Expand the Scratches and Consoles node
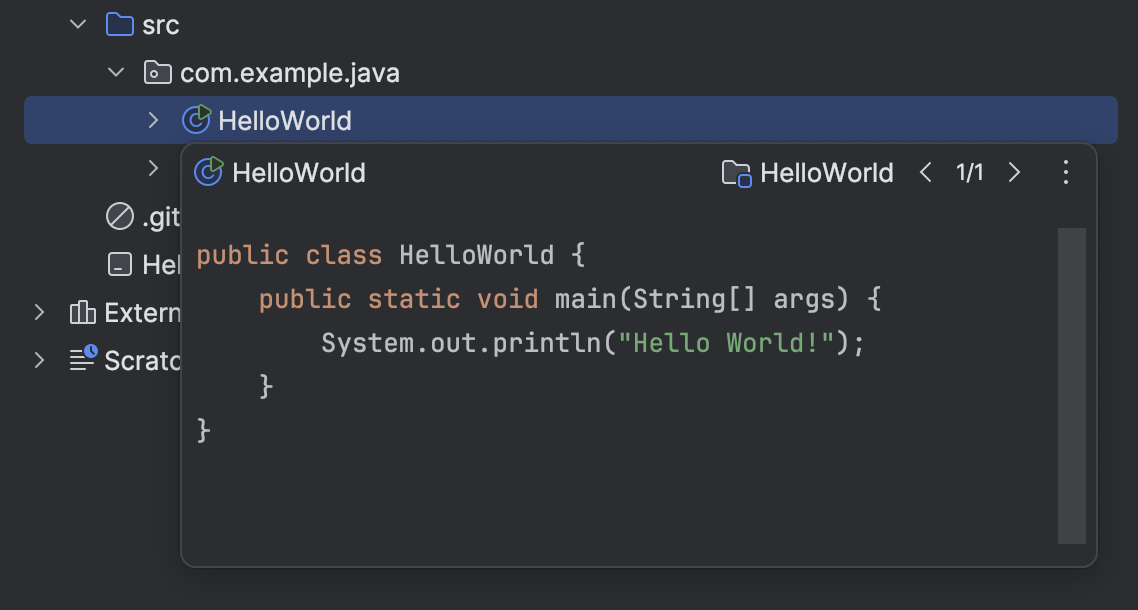The image size is (1138, 610). click(x=40, y=360)
